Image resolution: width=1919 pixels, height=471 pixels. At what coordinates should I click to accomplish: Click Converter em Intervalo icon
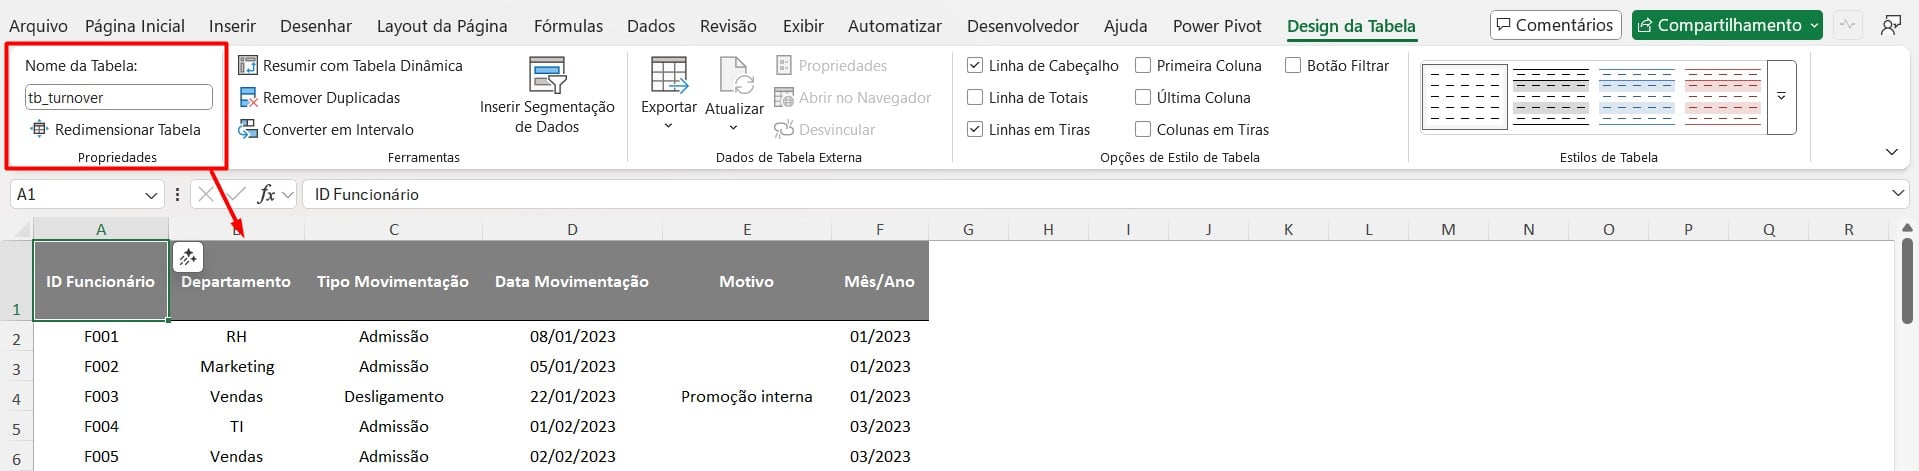247,130
